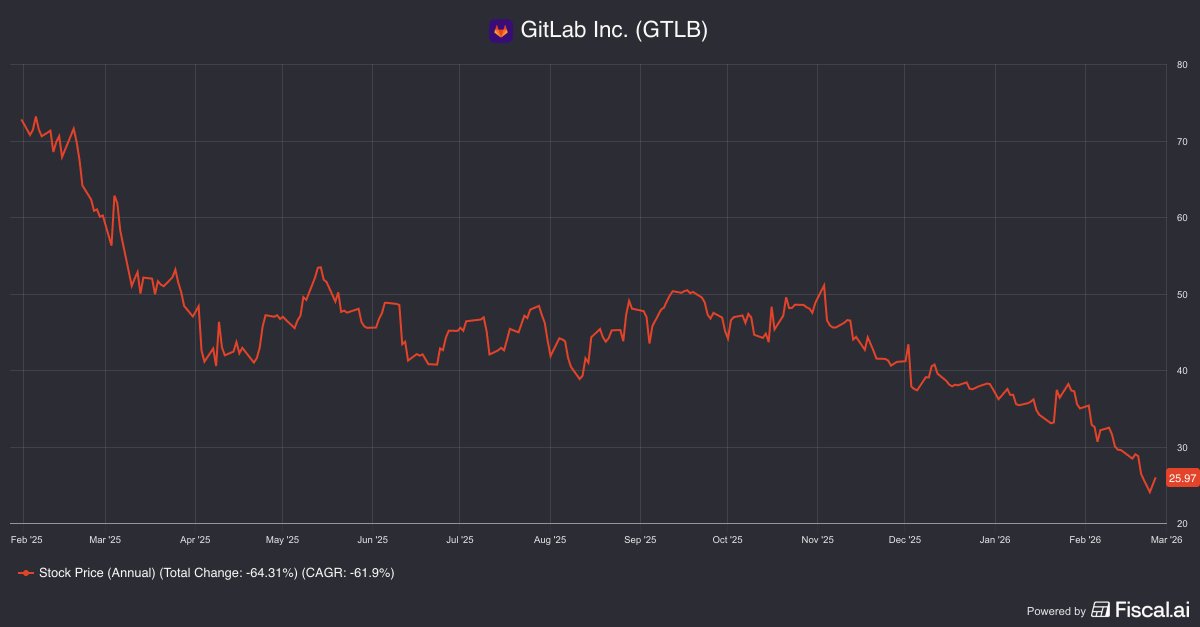Click the 25.97 current price label
This screenshot has height=627, width=1200.
click(x=1182, y=479)
